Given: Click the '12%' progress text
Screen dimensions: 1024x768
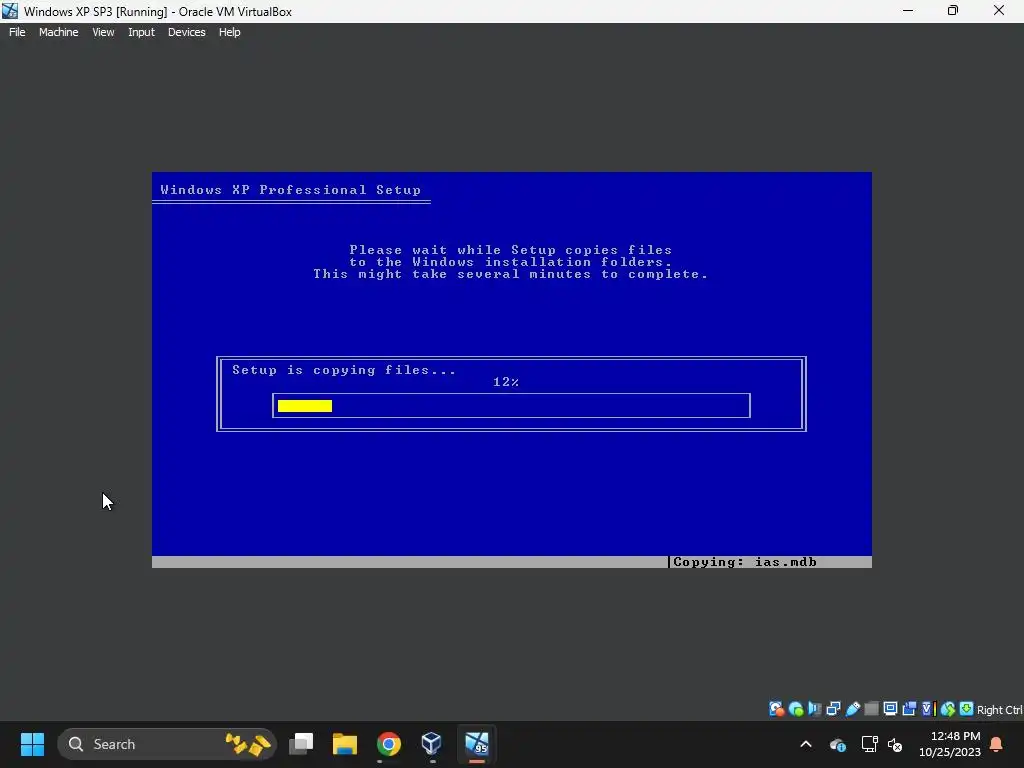Looking at the screenshot, I should point(506,382).
